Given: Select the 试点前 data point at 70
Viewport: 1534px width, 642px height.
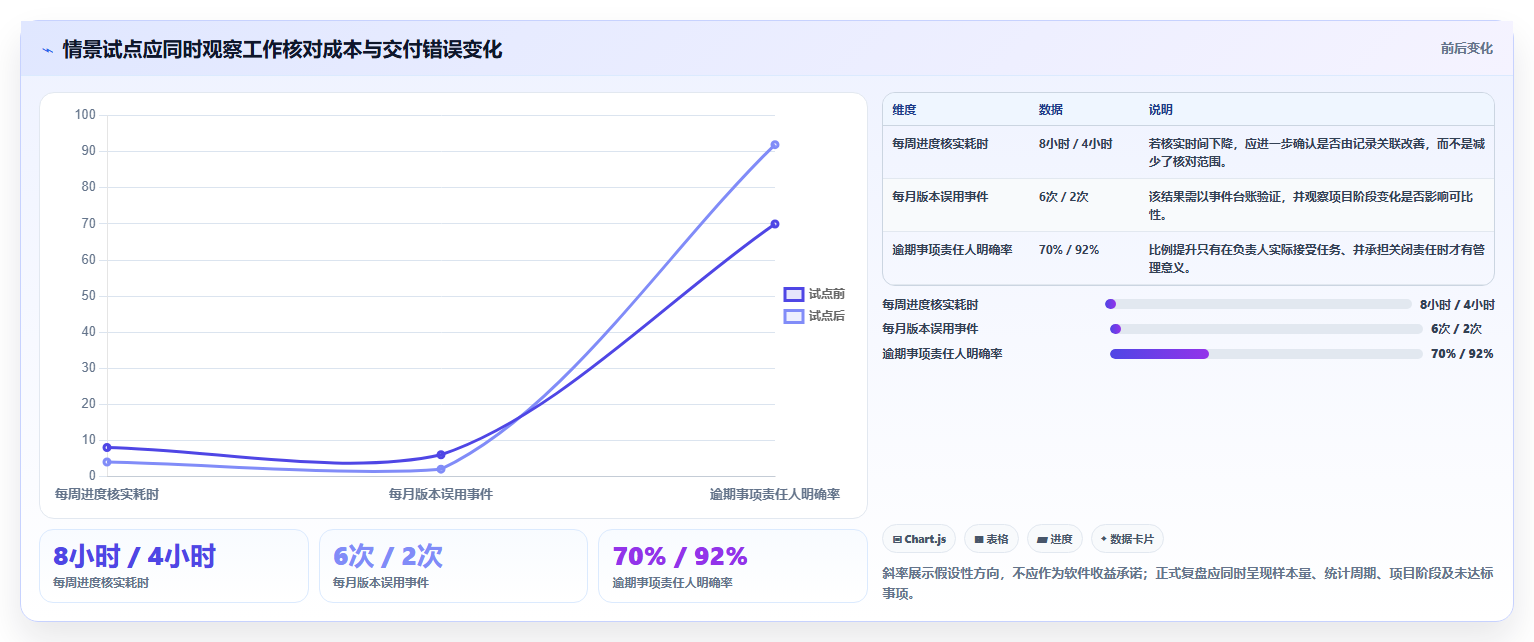Looking at the screenshot, I should tap(775, 224).
